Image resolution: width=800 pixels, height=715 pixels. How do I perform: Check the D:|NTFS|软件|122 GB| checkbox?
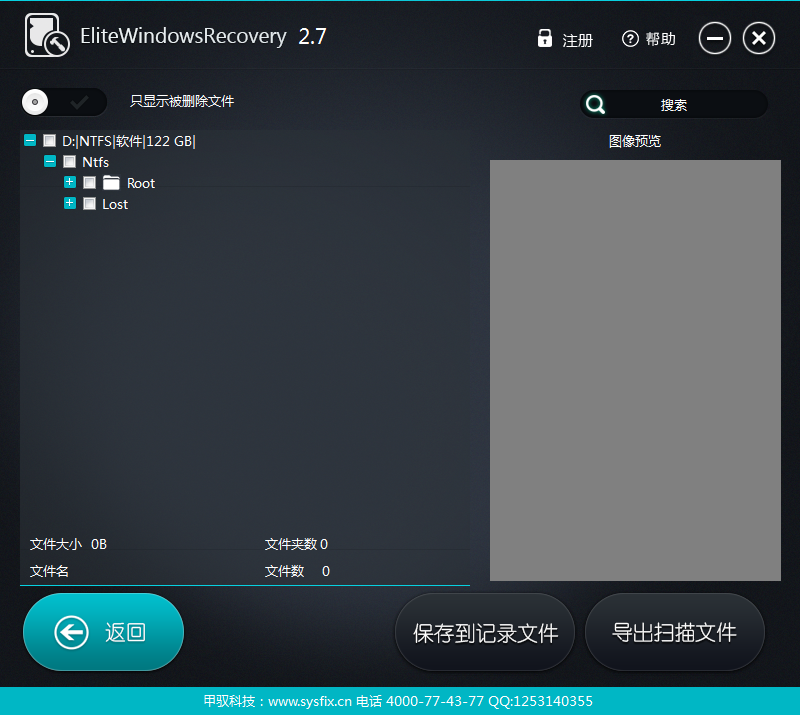point(49,140)
